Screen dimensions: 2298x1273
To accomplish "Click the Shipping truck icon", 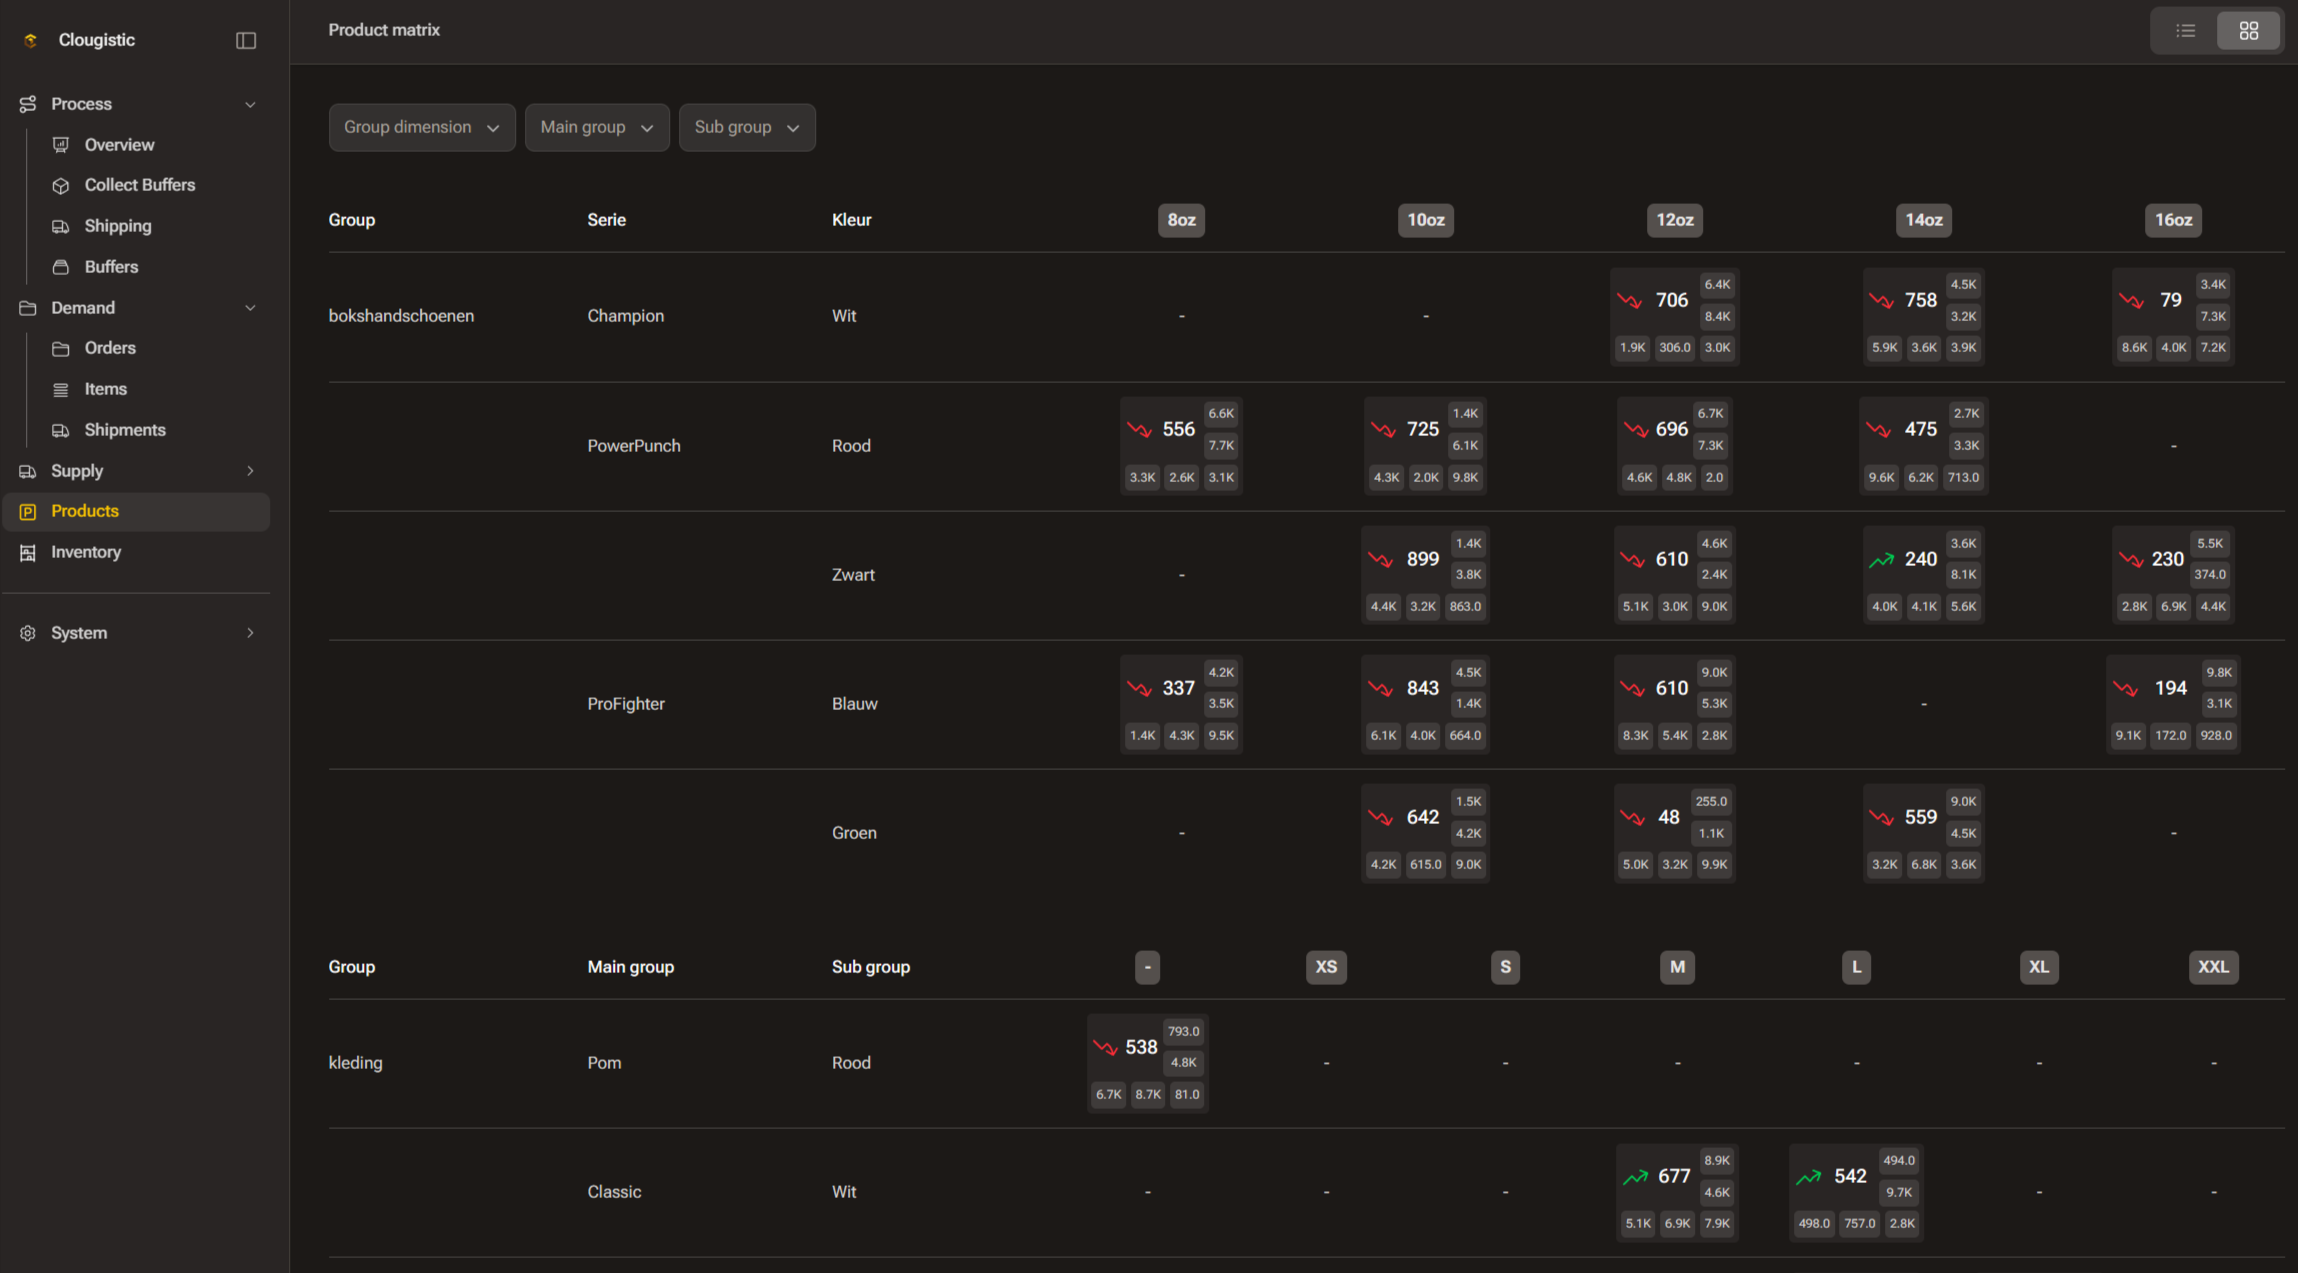I will click(61, 226).
